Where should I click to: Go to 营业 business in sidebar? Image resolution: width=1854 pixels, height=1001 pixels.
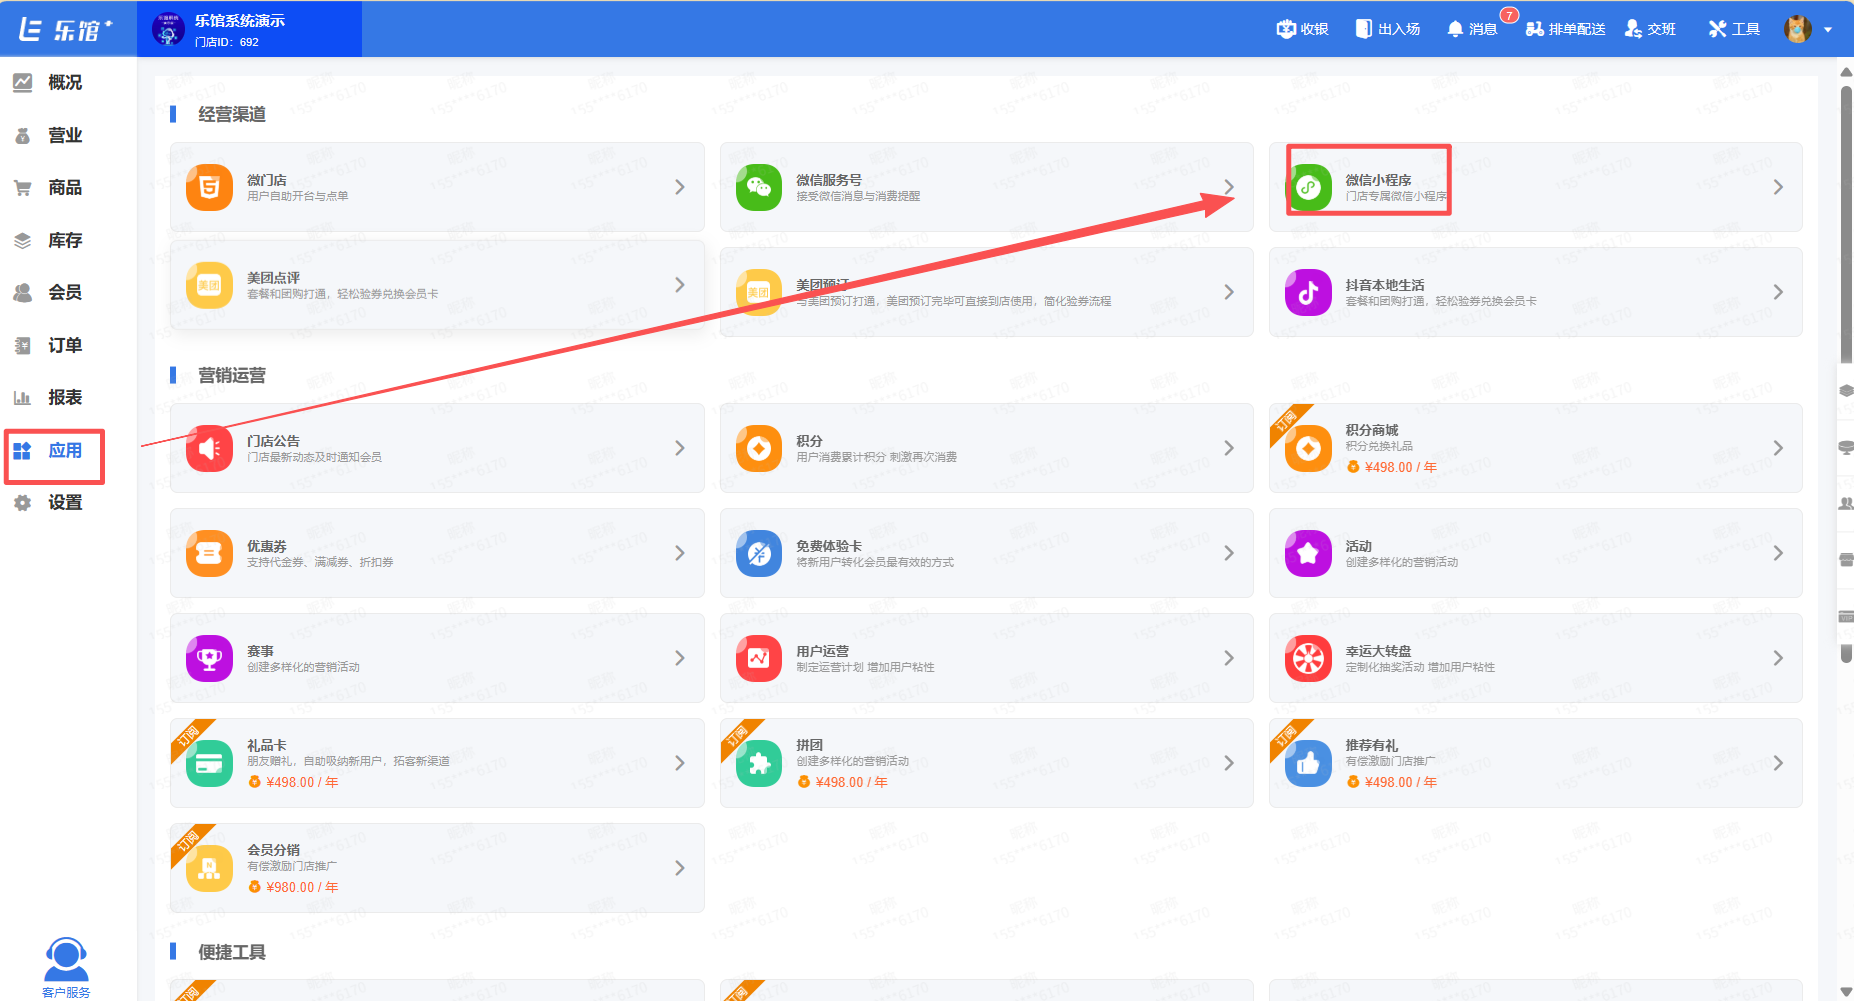[x=48, y=135]
